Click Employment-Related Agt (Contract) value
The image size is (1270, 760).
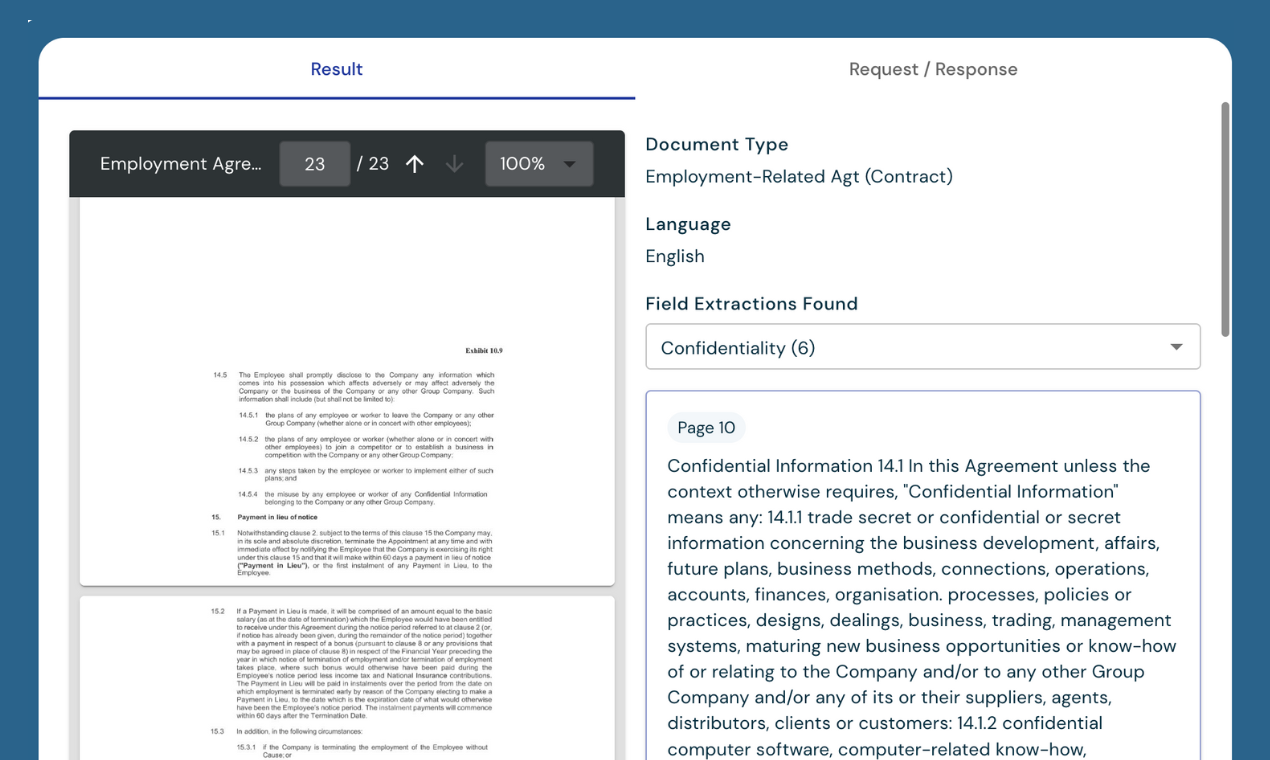tap(799, 177)
